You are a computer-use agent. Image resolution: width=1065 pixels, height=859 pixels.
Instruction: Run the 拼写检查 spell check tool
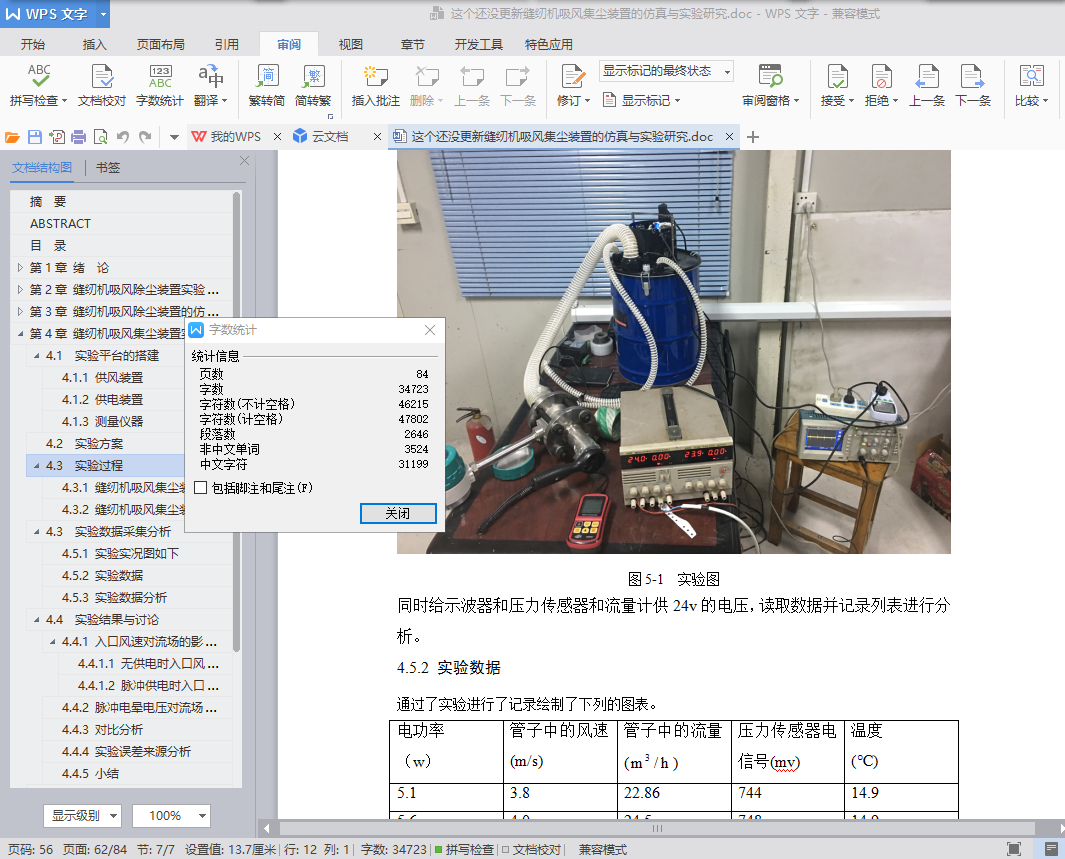(x=39, y=86)
